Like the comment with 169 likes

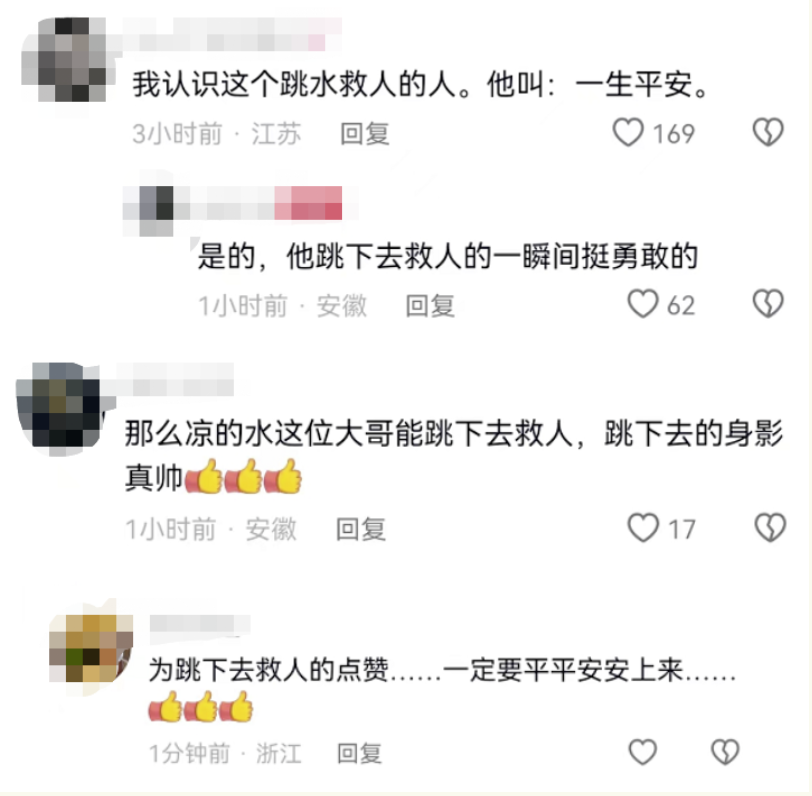point(628,133)
